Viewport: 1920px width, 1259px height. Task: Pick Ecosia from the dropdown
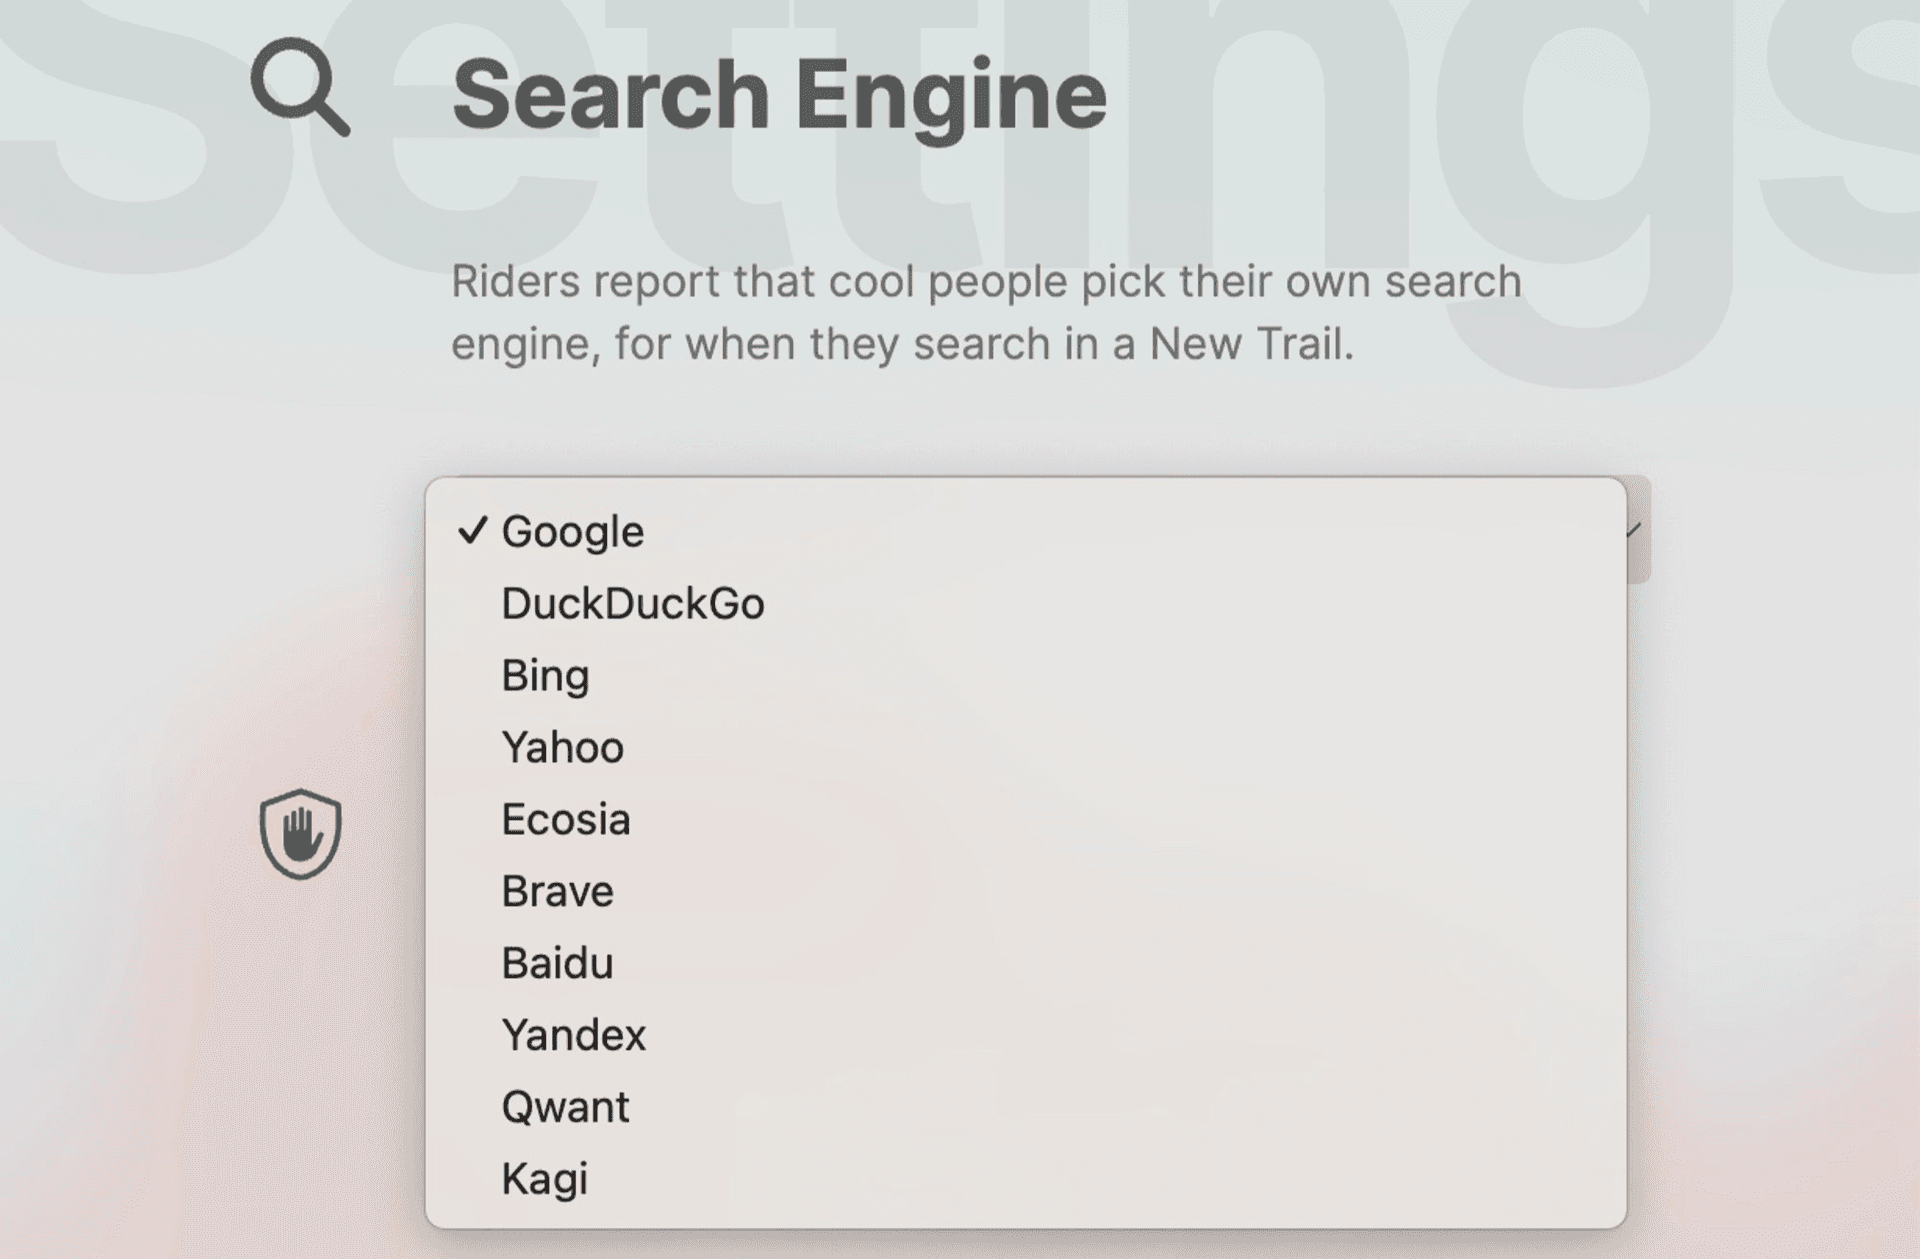[x=566, y=820]
